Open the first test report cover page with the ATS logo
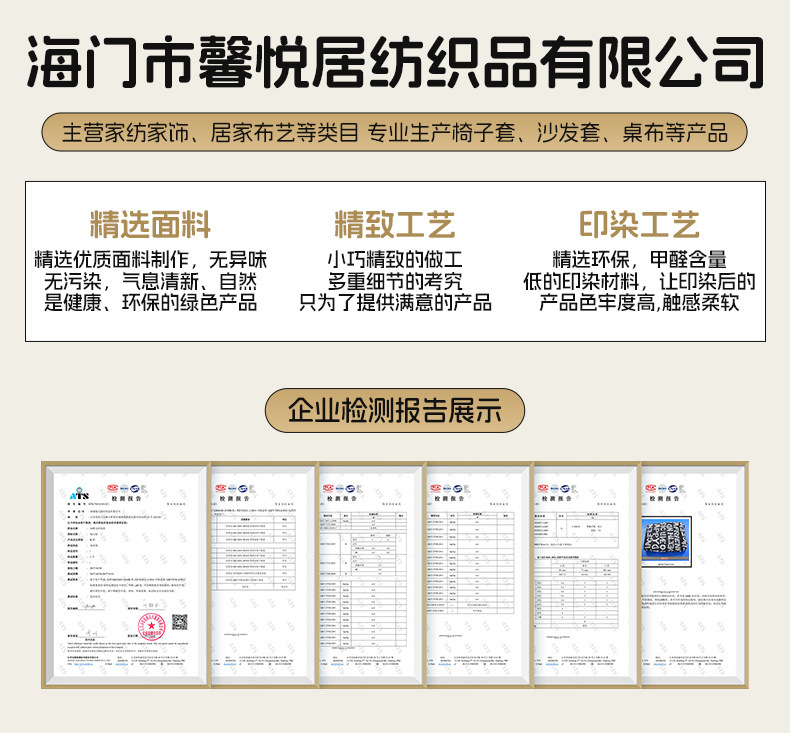 coord(126,575)
